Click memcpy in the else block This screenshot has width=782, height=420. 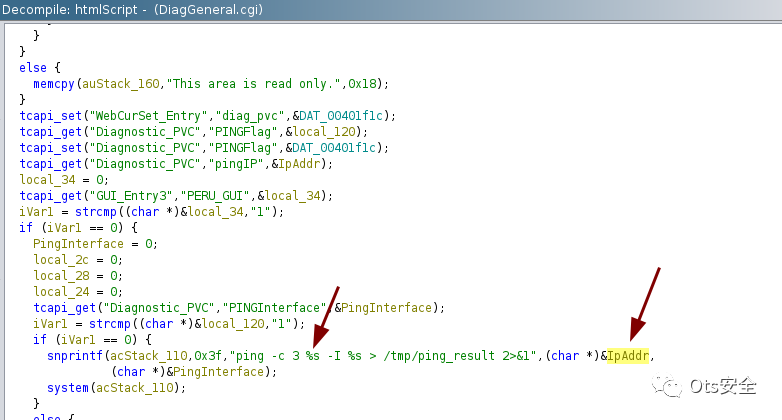point(54,84)
